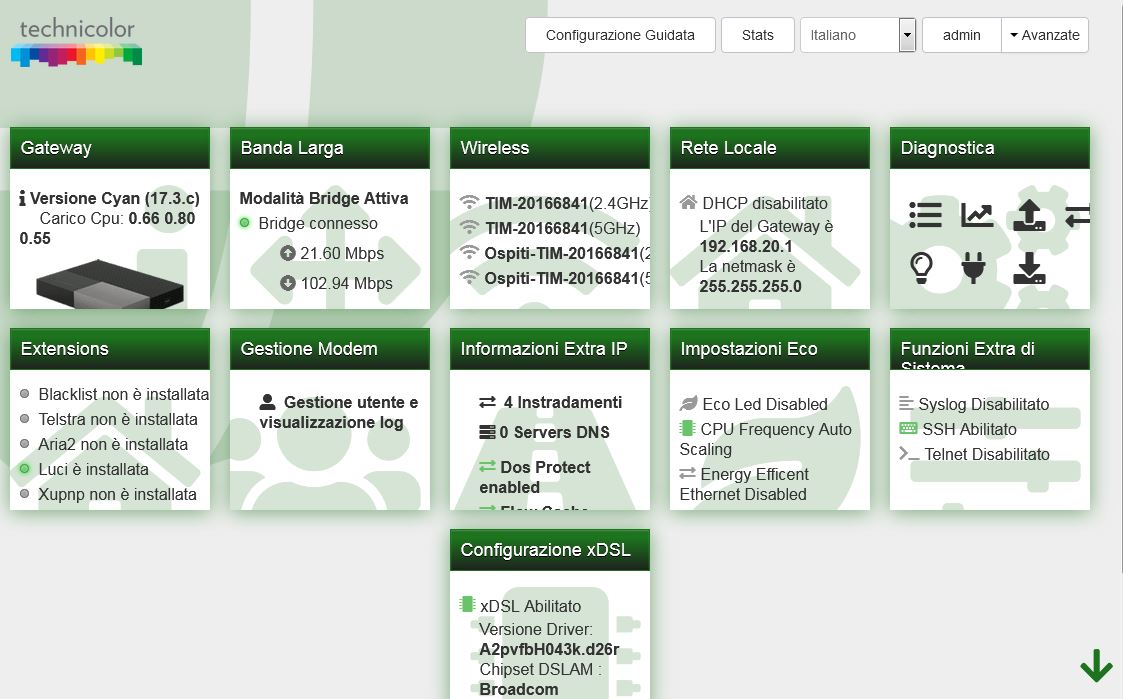Viewport: 1123px width, 699px height.
Task: Open the Gestione Modem card header
Action: (x=329, y=349)
